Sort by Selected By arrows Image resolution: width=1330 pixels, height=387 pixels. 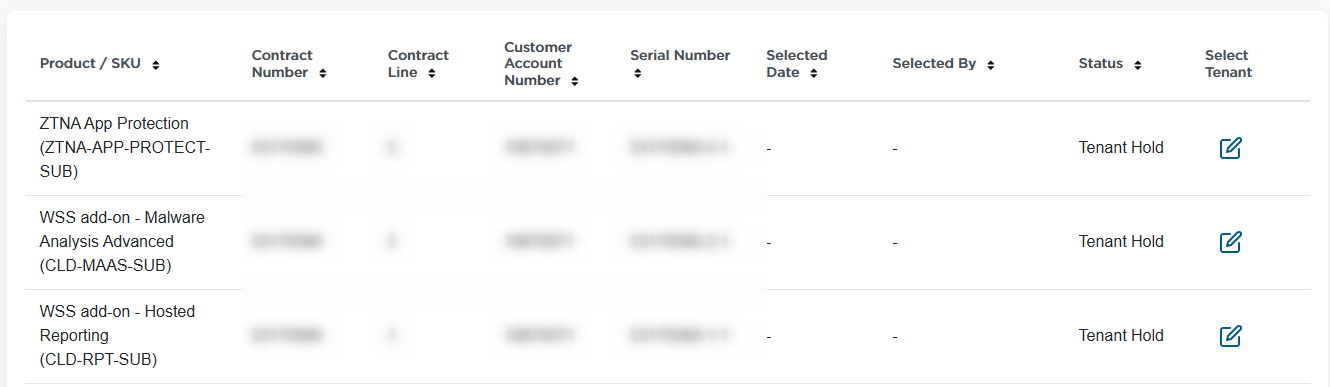[x=990, y=65]
